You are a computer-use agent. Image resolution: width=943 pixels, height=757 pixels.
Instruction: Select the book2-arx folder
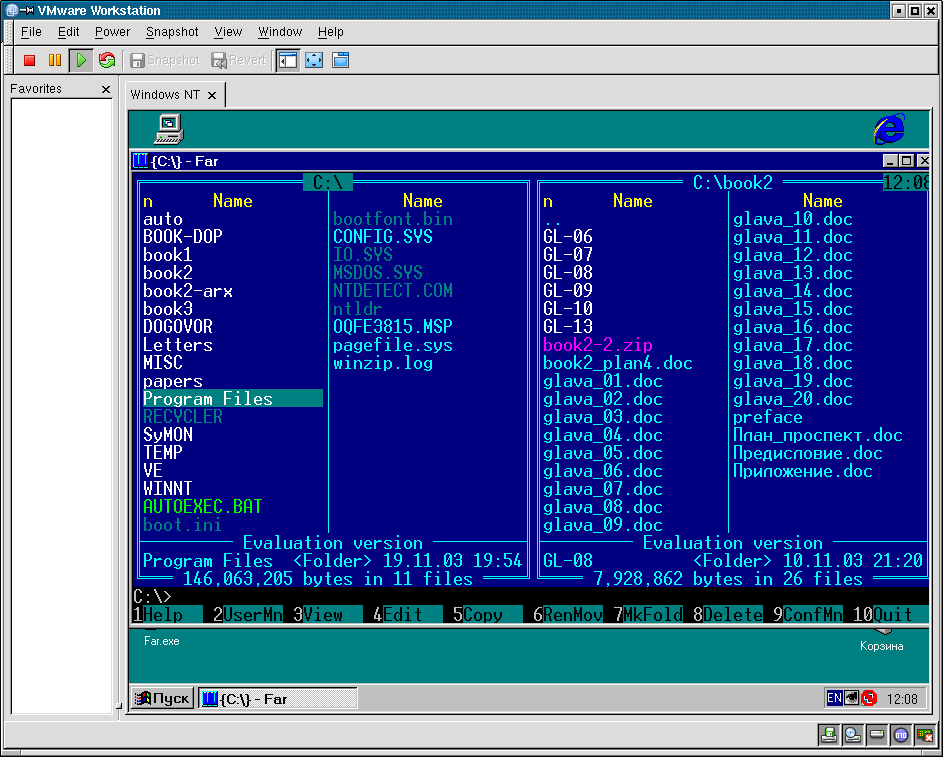coord(188,291)
